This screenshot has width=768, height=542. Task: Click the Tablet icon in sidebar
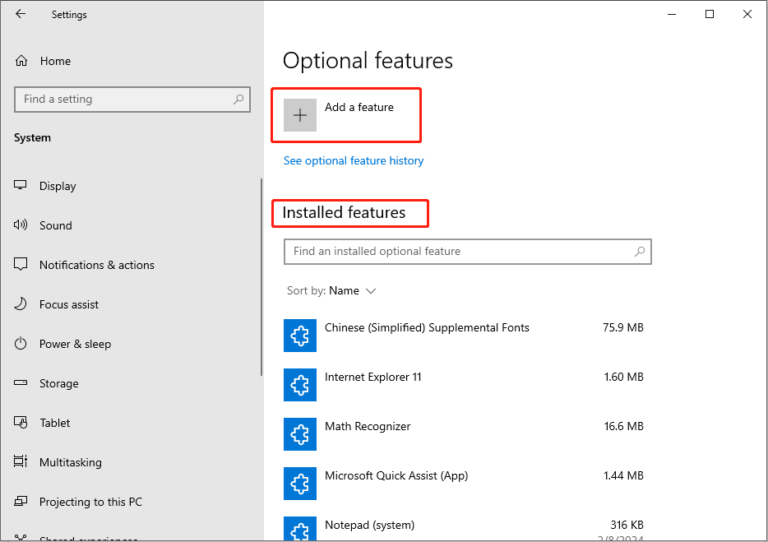(x=20, y=422)
